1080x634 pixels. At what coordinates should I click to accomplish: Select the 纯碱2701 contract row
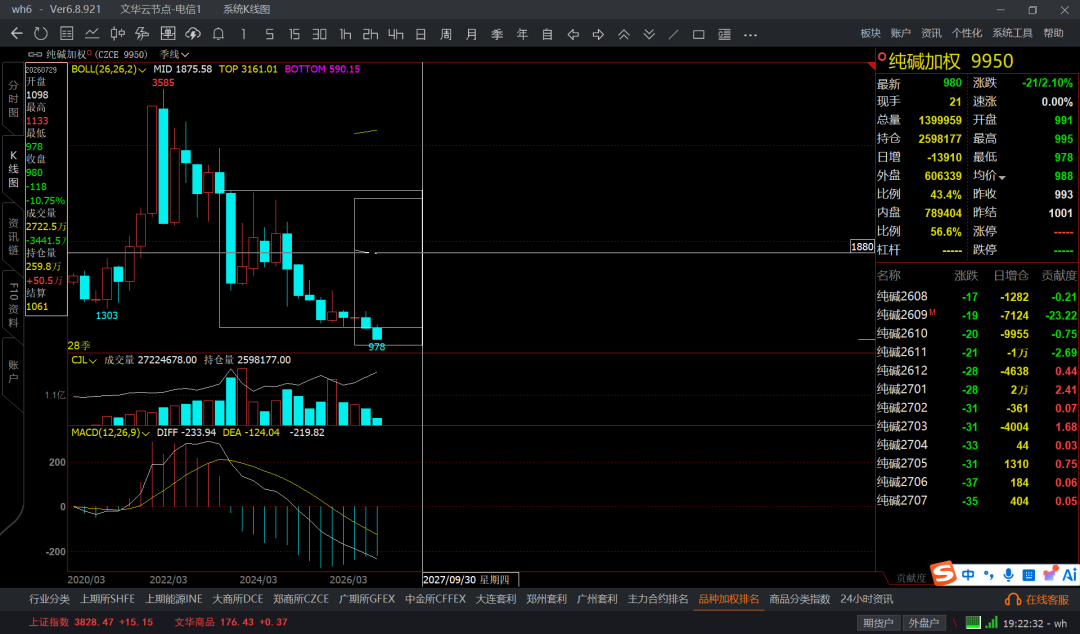pyautogui.click(x=977, y=389)
